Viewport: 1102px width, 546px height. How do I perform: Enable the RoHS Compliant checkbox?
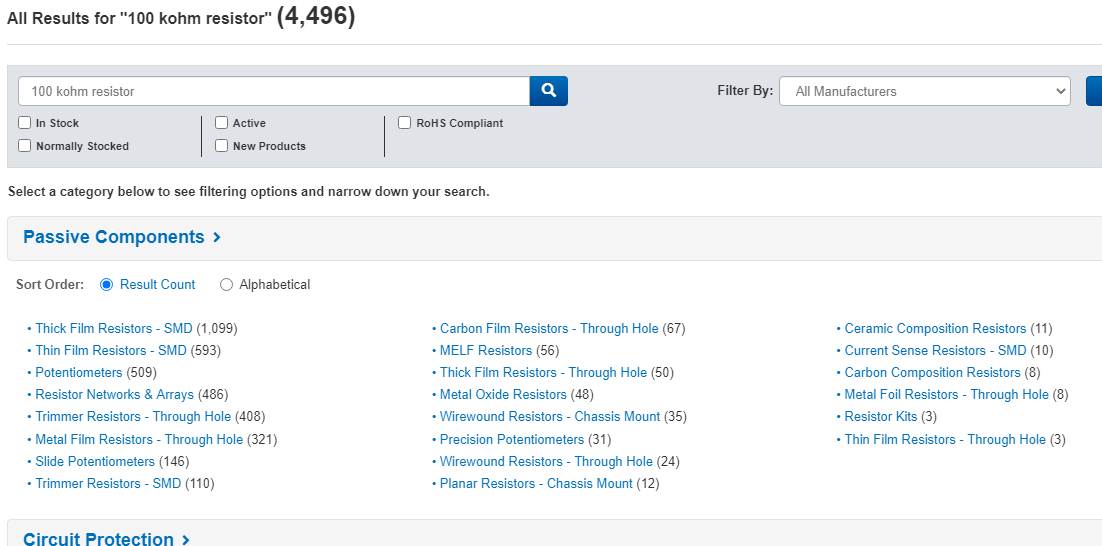click(x=404, y=123)
